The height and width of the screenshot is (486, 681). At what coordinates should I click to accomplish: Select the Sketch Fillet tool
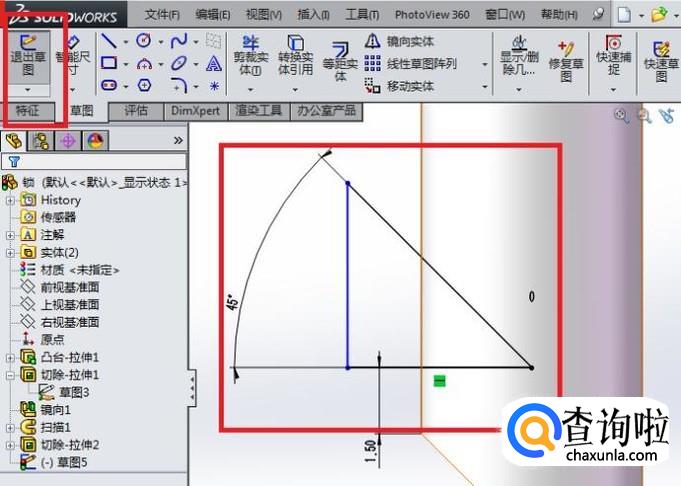179,86
